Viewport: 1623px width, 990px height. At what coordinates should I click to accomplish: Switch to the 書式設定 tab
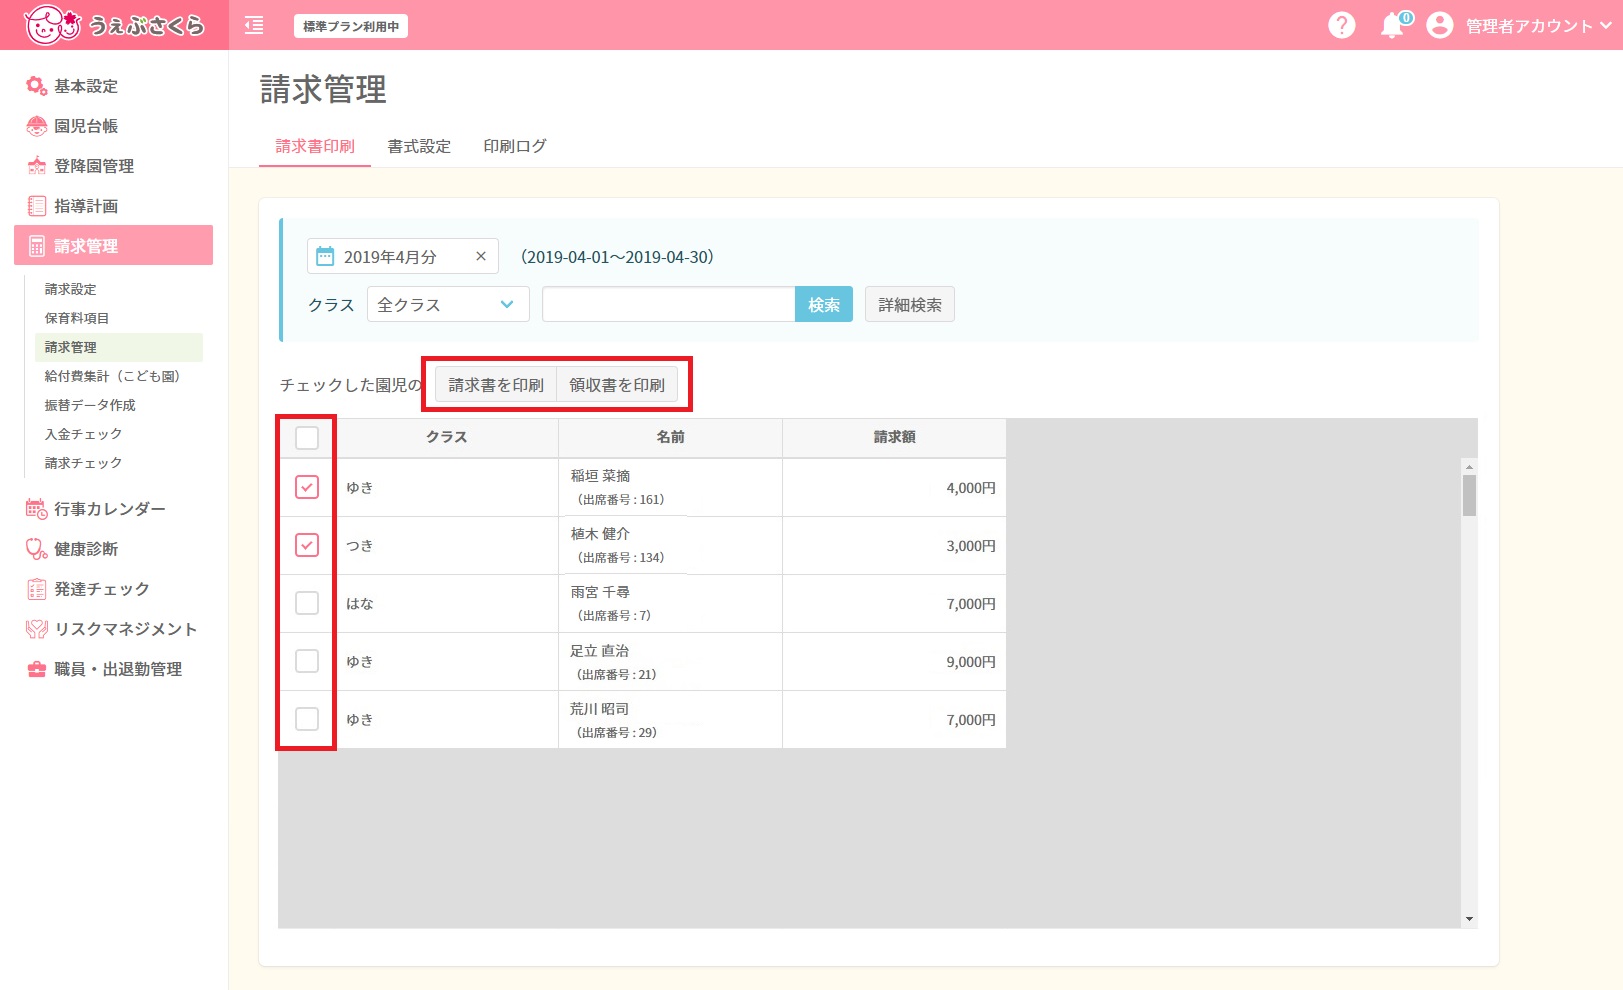click(419, 146)
